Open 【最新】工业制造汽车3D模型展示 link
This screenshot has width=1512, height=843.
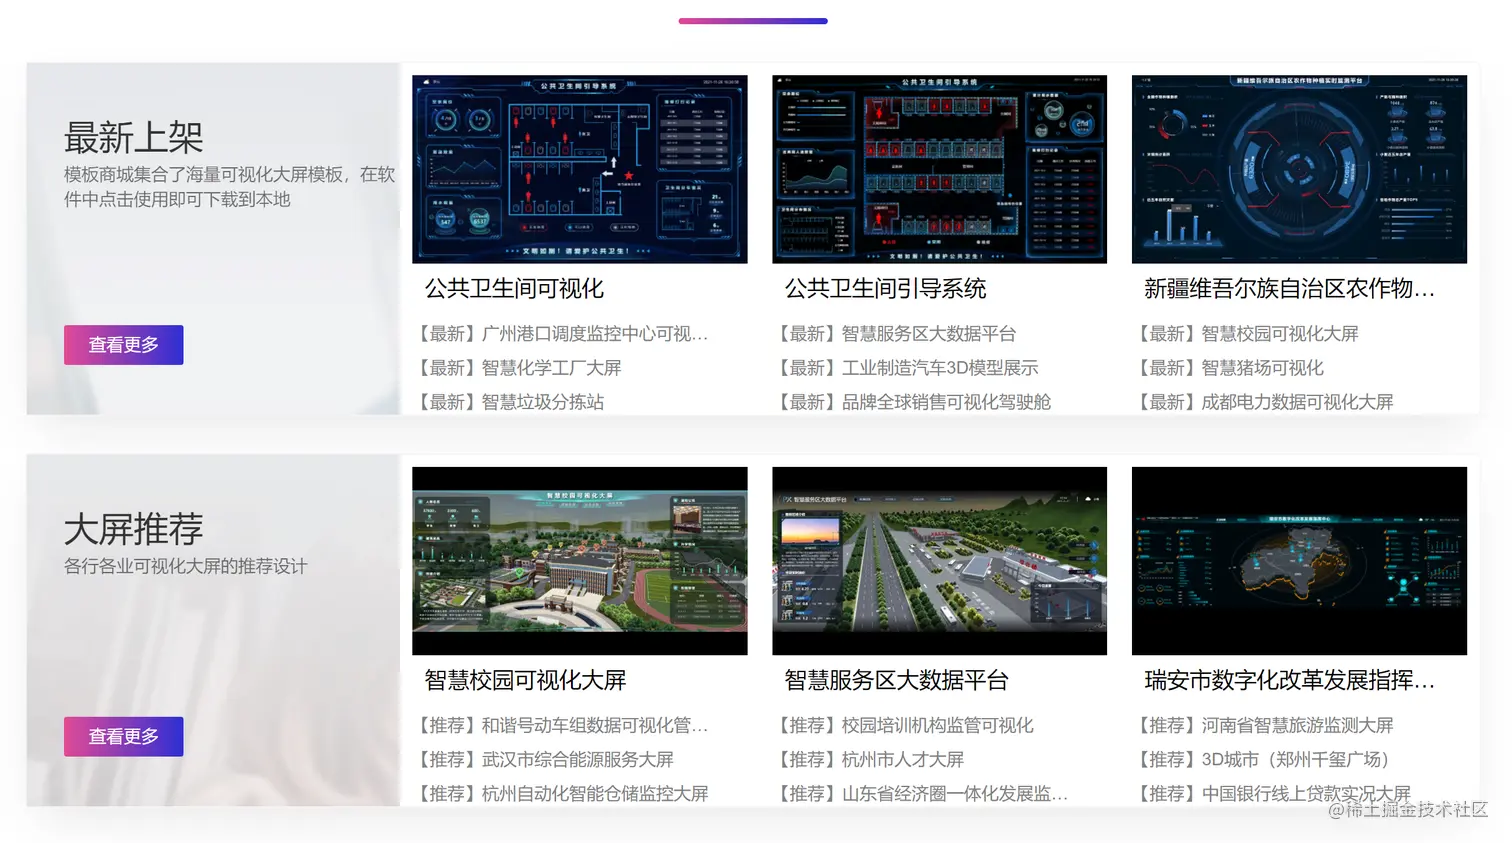906,368
